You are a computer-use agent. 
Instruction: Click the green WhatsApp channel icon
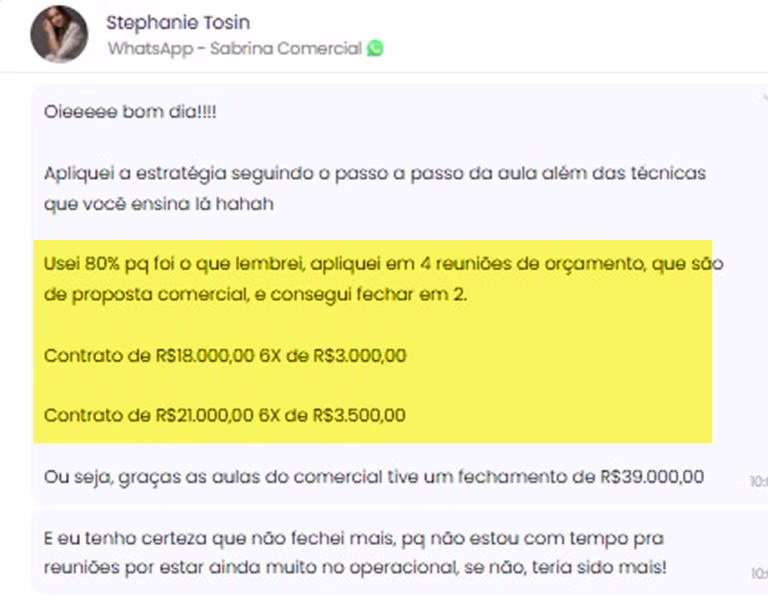pos(375,48)
